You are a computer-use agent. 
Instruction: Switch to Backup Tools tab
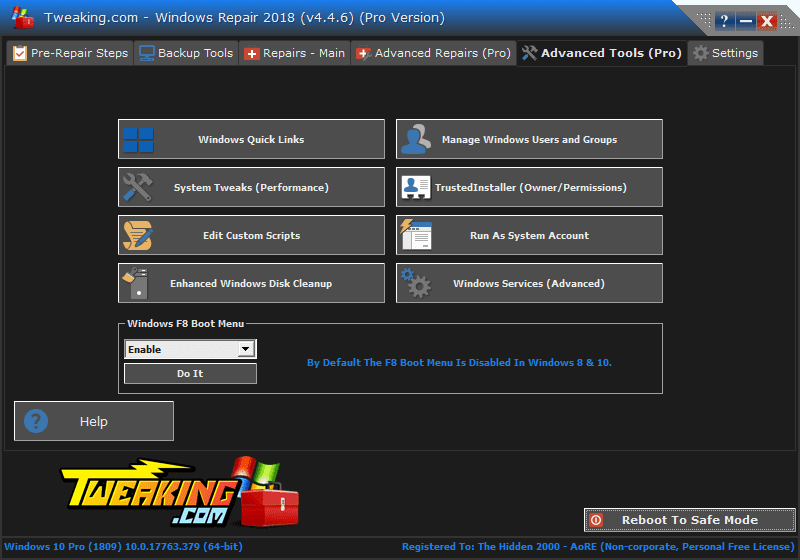click(x=186, y=53)
